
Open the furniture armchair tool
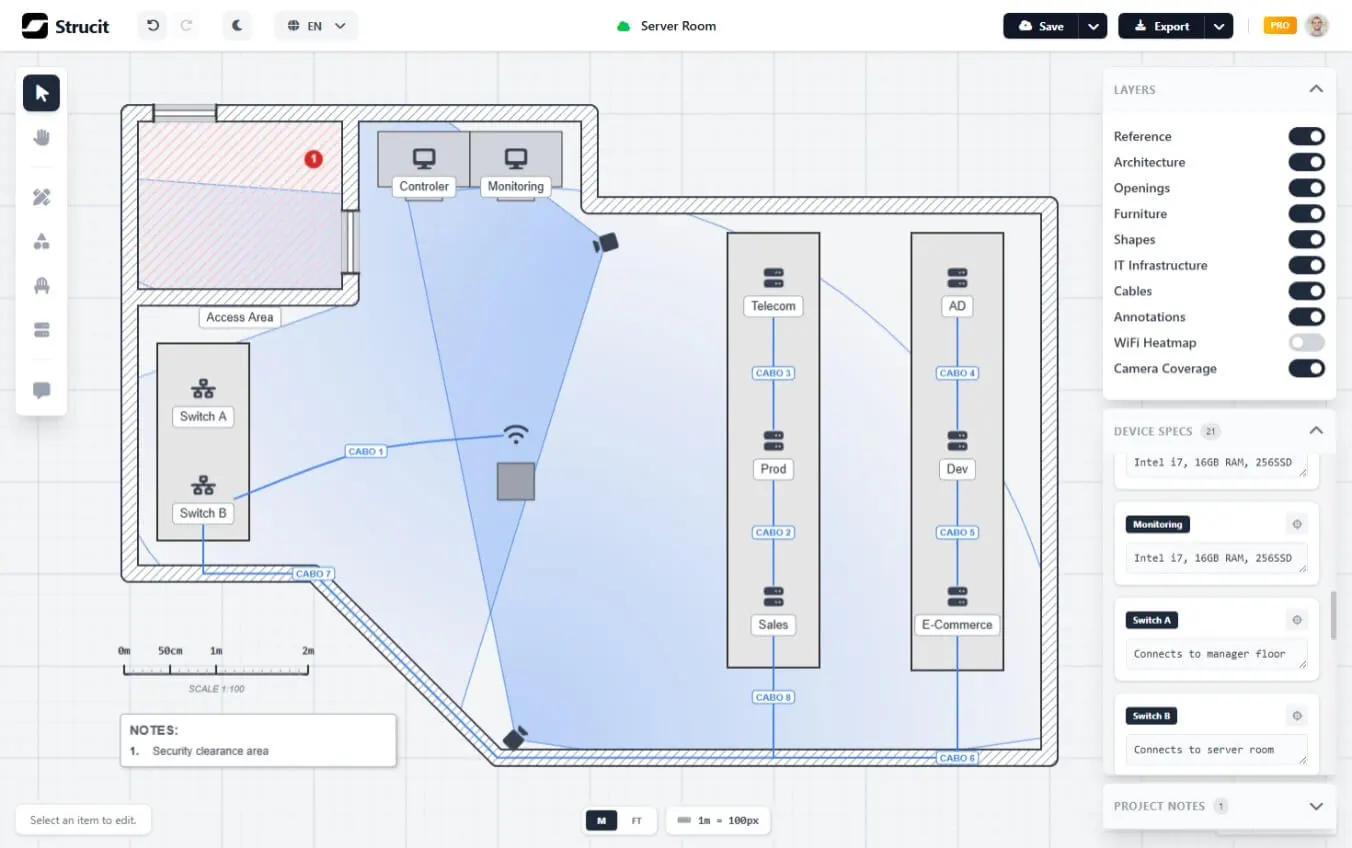41,286
